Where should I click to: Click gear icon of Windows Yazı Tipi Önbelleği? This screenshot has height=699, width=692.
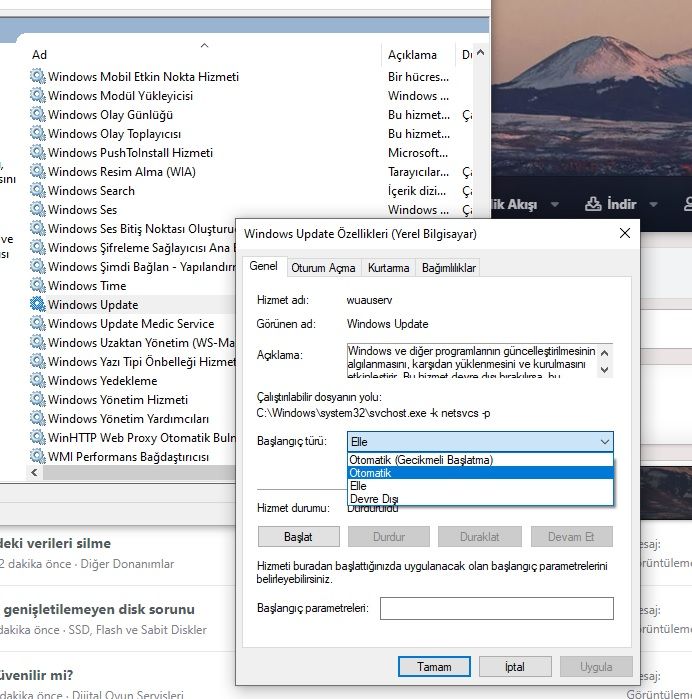[38, 362]
